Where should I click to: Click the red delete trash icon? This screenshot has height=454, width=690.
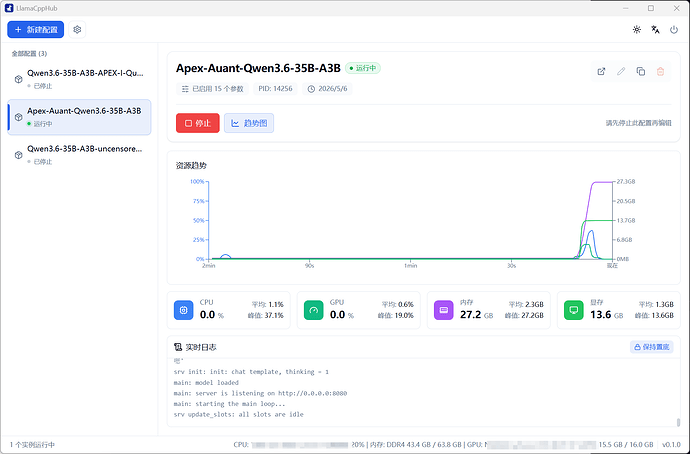[661, 71]
